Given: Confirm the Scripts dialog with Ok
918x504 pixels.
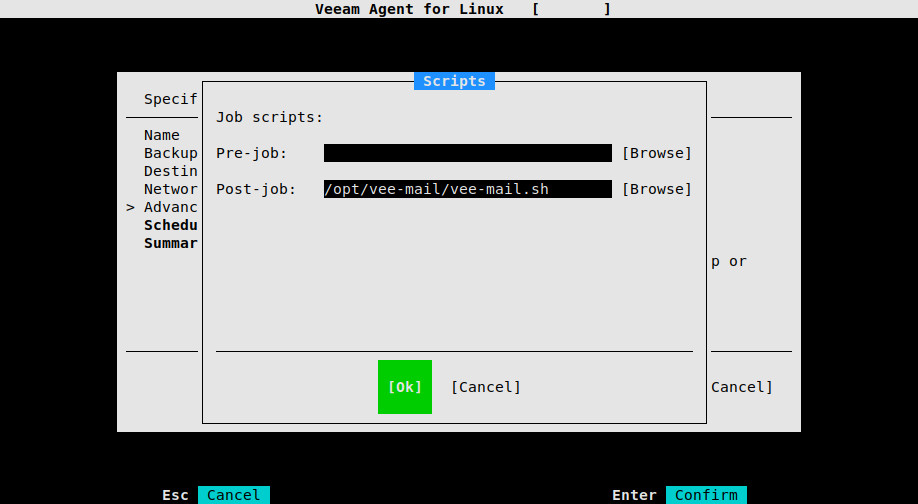Looking at the screenshot, I should click(x=405, y=387).
